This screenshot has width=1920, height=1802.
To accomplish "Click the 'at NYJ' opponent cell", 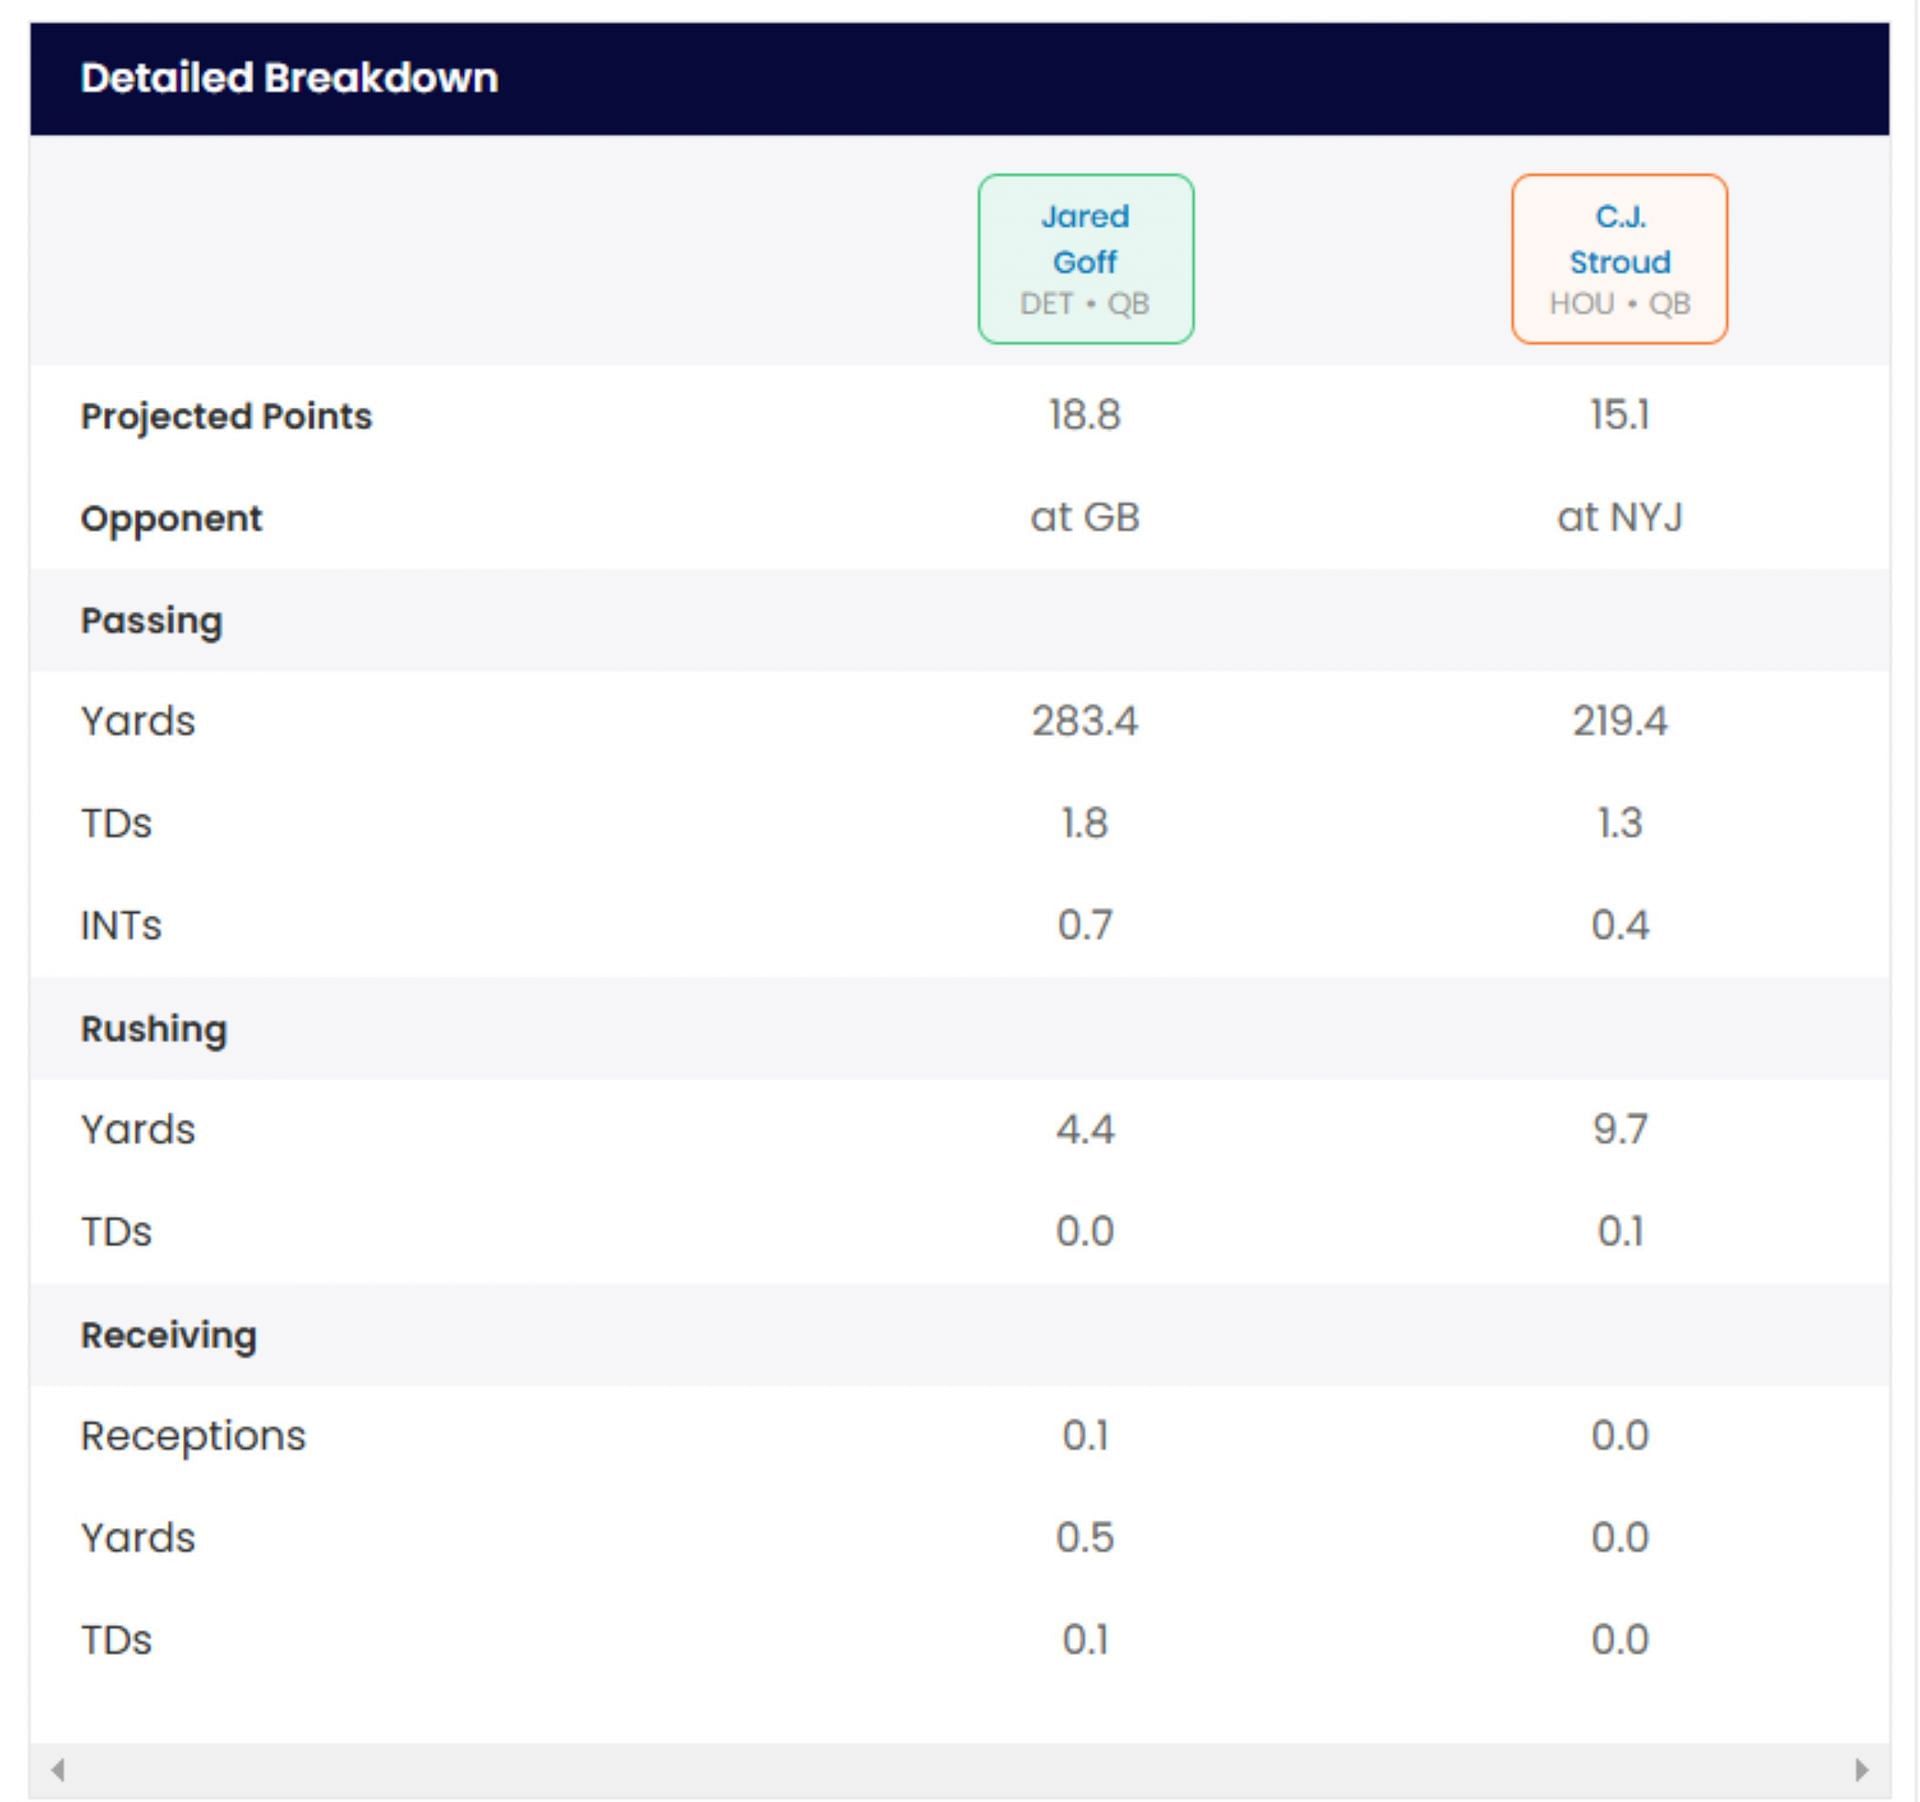I will (1619, 517).
